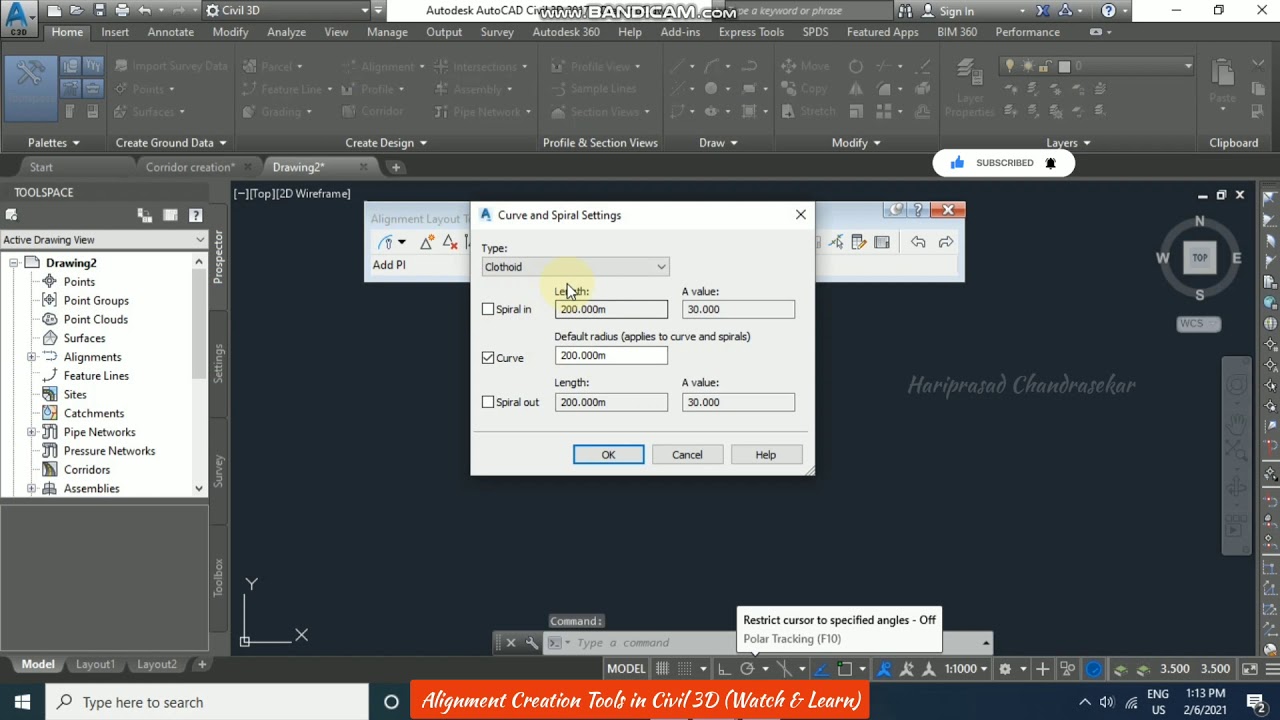Click the Insert PI icon in Alignment Layout toolbar
The width and height of the screenshot is (1280, 720).
pos(427,242)
